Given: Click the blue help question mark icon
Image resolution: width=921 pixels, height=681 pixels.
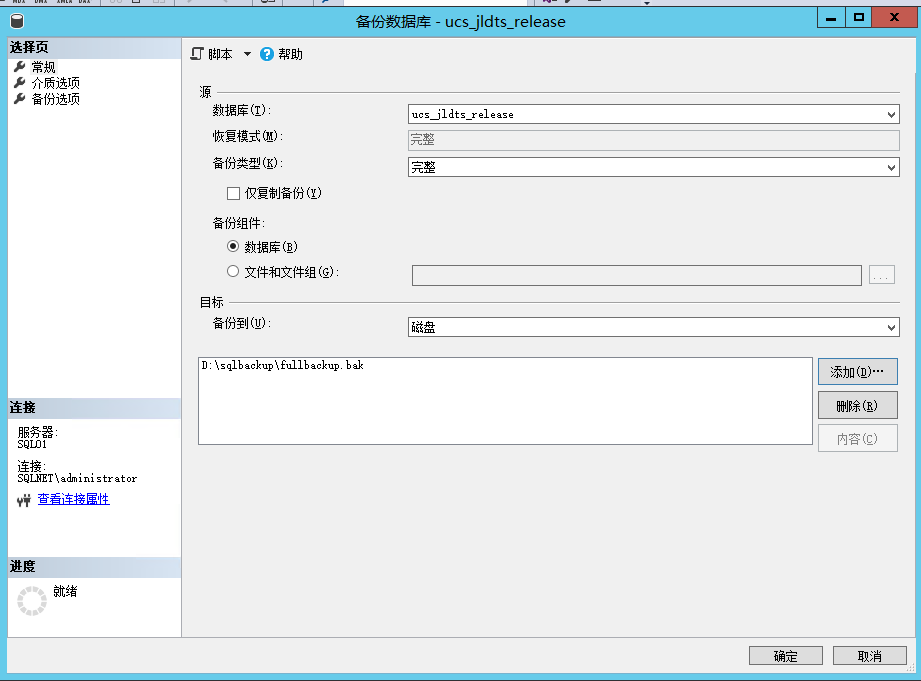Looking at the screenshot, I should pos(267,54).
